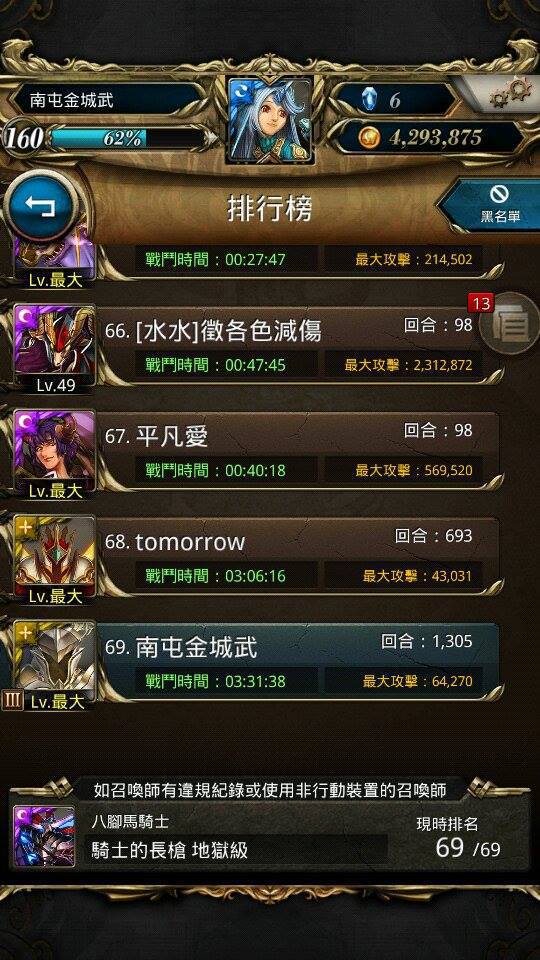
Task: Select the level 160 experience progress bar
Action: tap(107, 138)
